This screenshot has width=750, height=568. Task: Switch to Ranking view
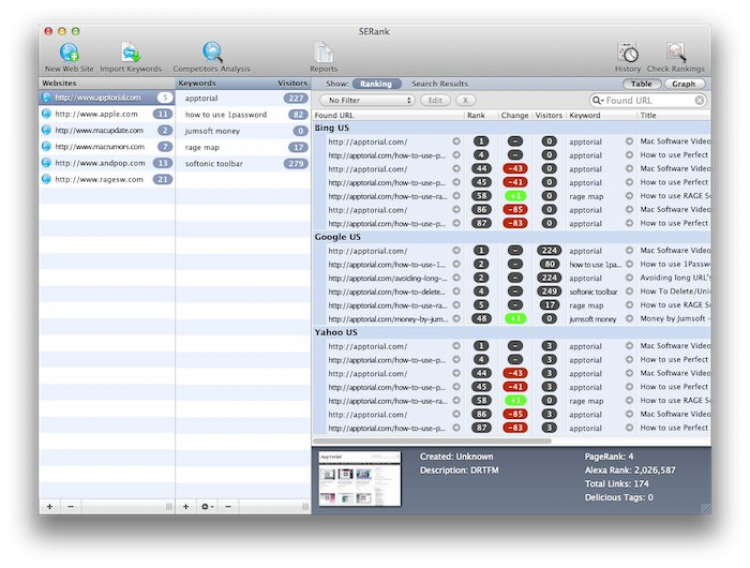(376, 84)
